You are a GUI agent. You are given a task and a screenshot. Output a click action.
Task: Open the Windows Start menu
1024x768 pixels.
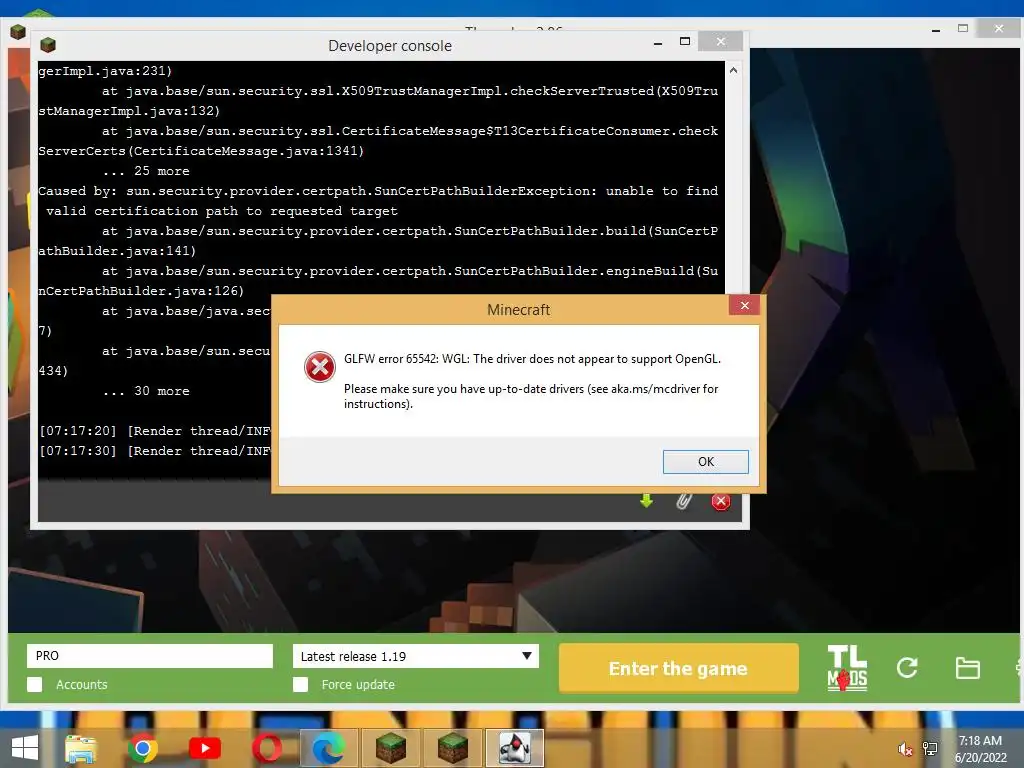(x=25, y=748)
